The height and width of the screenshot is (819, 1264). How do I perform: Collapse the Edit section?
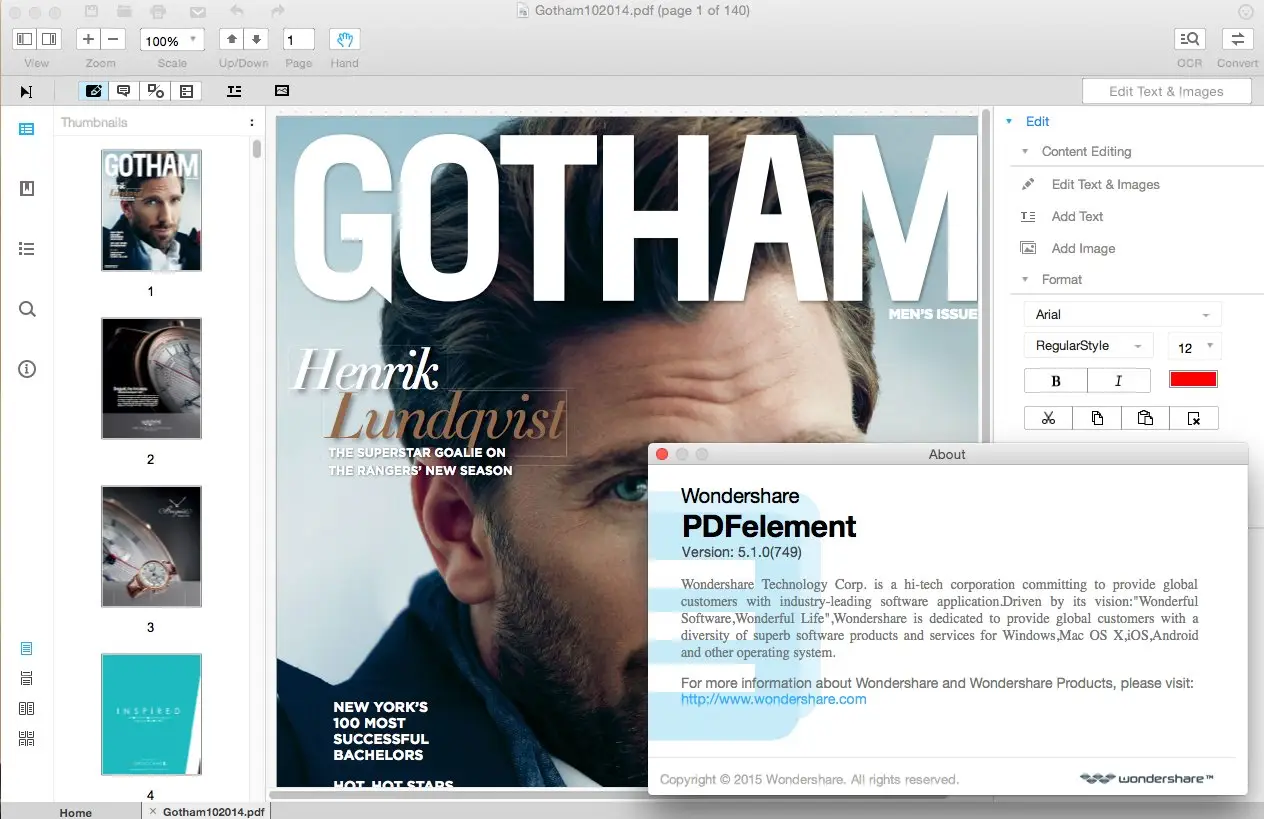(x=1009, y=121)
